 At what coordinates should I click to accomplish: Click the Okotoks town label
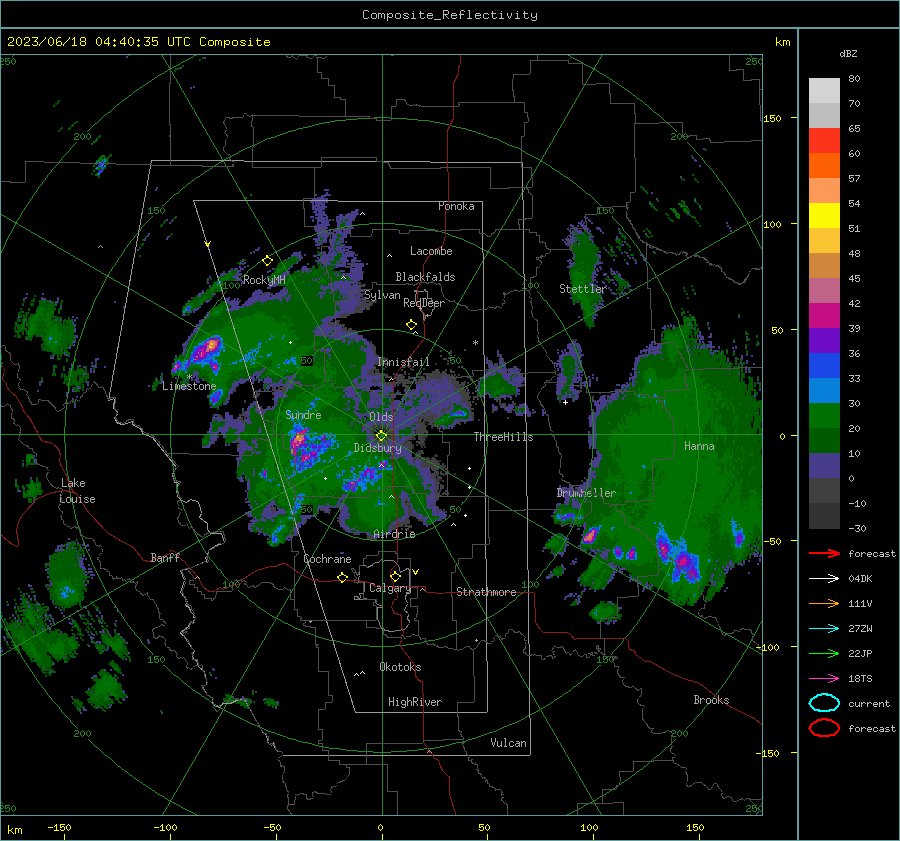[400, 666]
